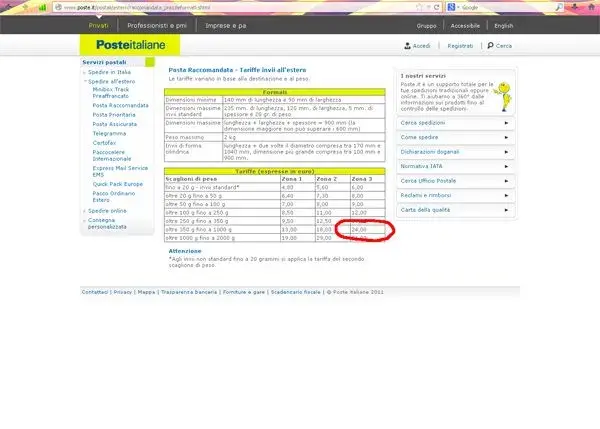Click Scadenzario fiscale footer link
600x429 pixels.
295,292
